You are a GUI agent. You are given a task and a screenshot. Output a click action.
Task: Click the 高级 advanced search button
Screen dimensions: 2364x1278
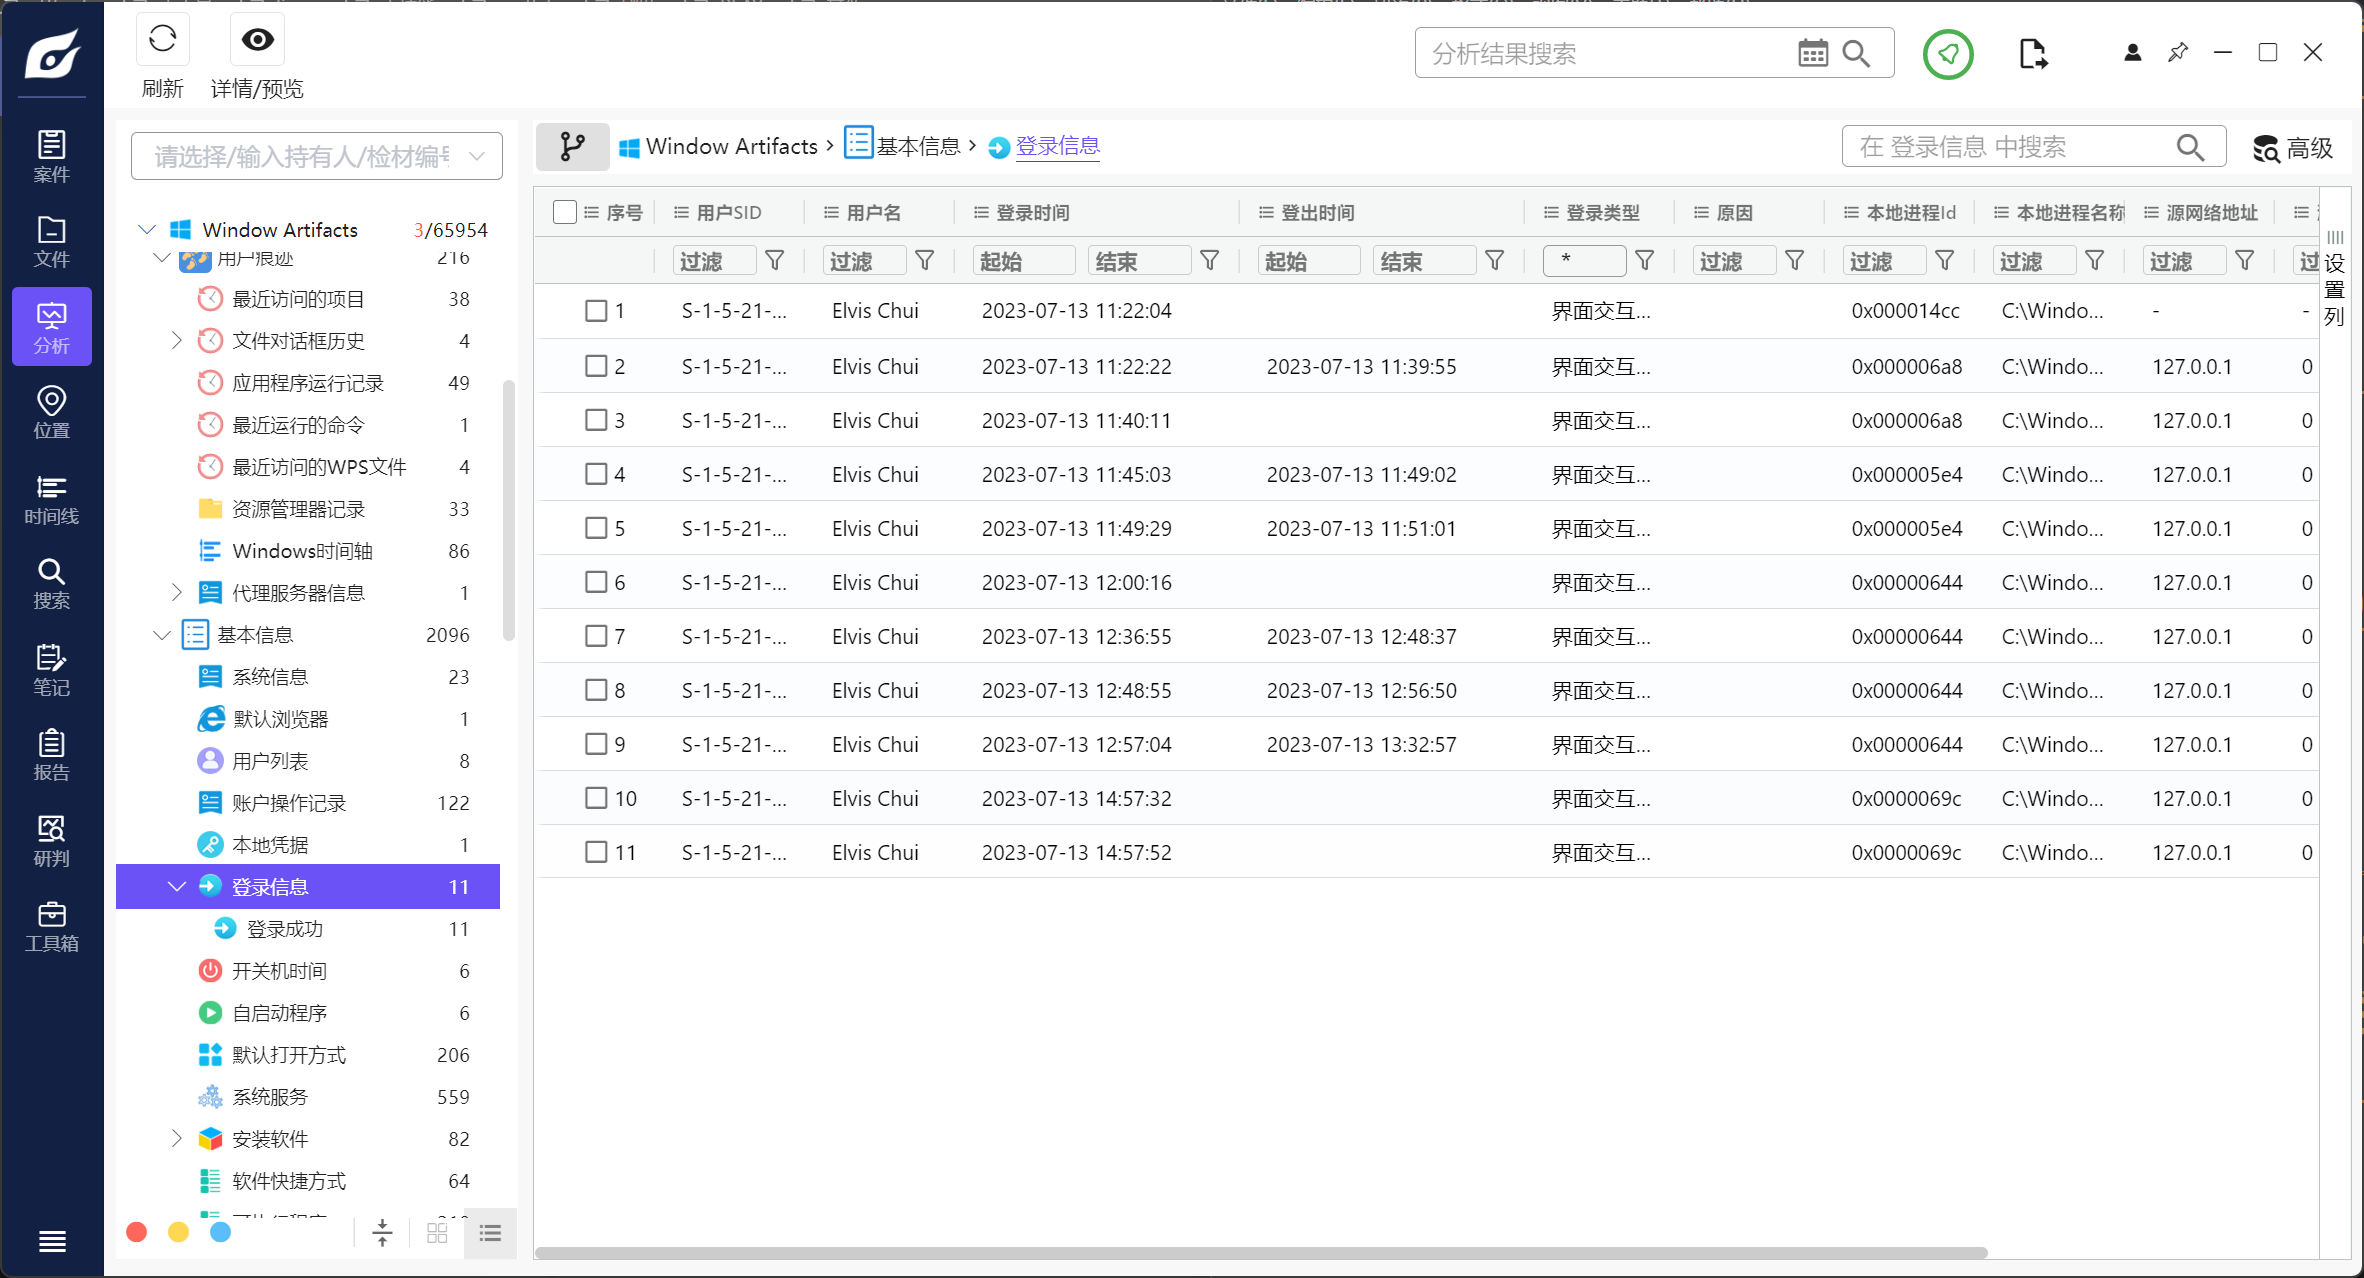(x=2292, y=148)
